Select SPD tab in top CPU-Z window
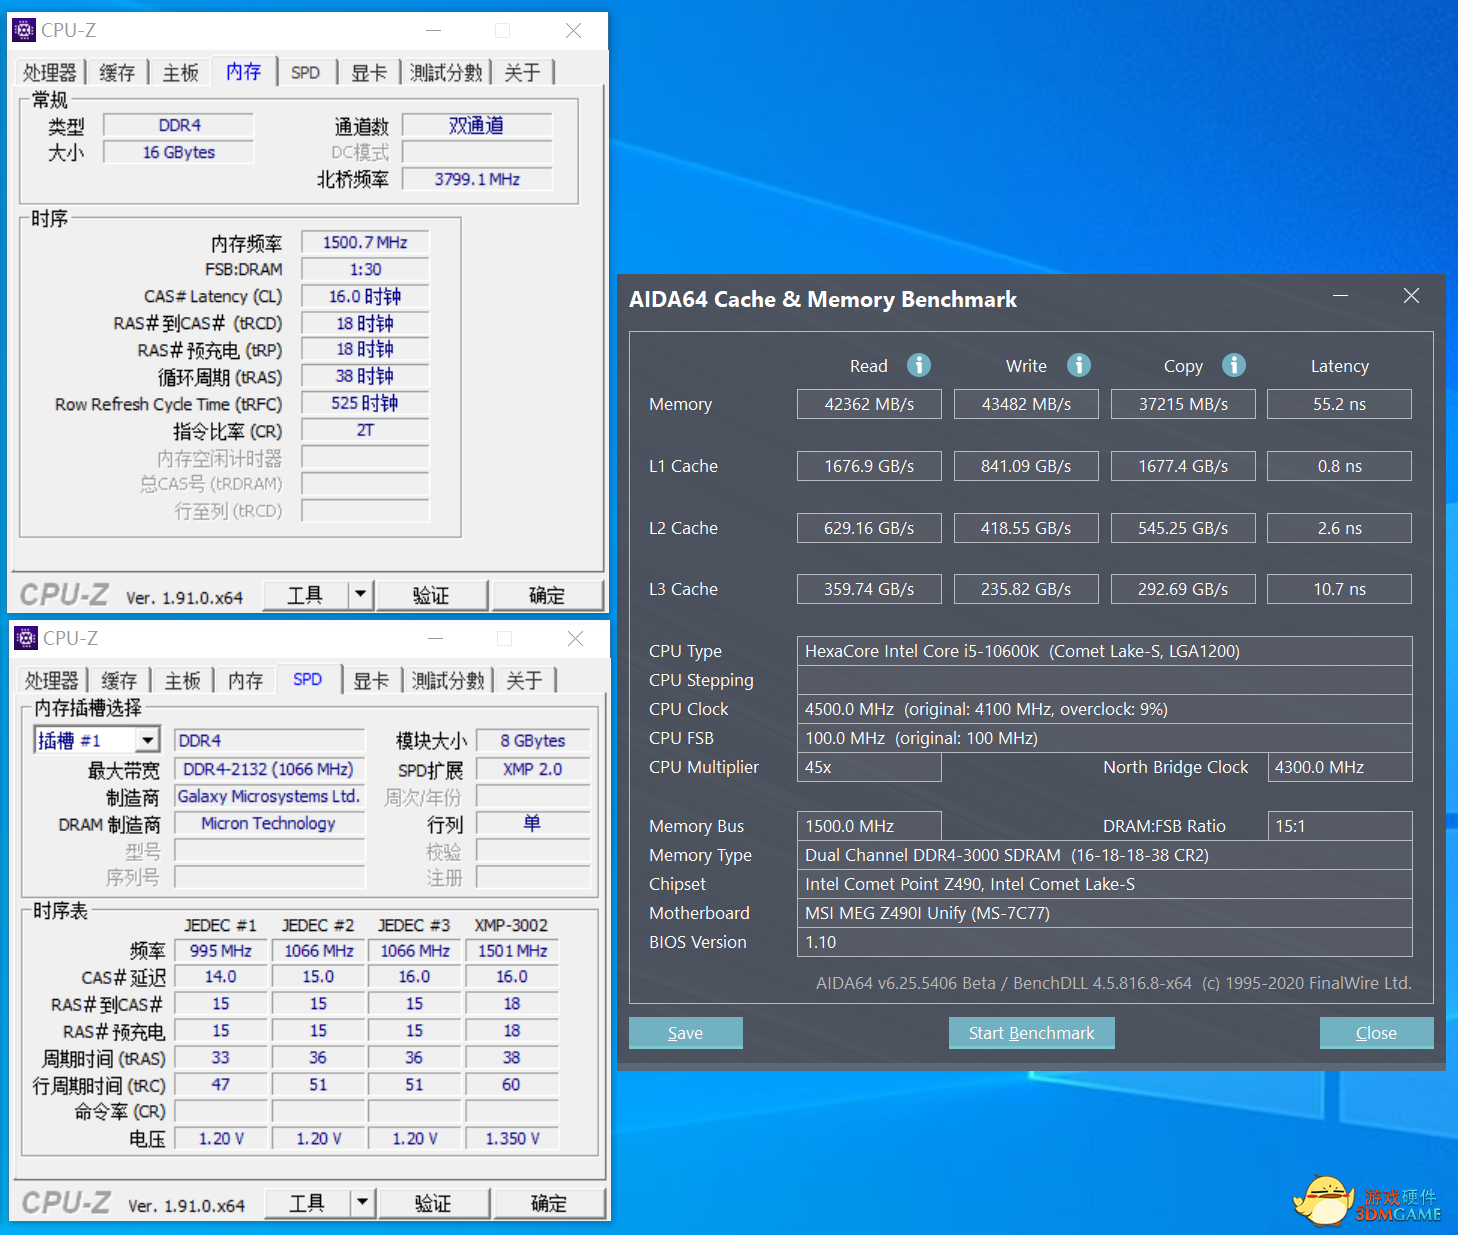Screen dimensions: 1458x1235 coord(306,72)
